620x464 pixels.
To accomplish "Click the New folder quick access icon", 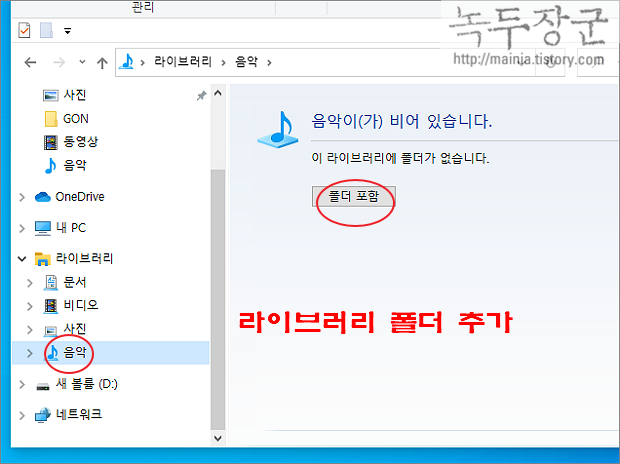I will point(46,30).
